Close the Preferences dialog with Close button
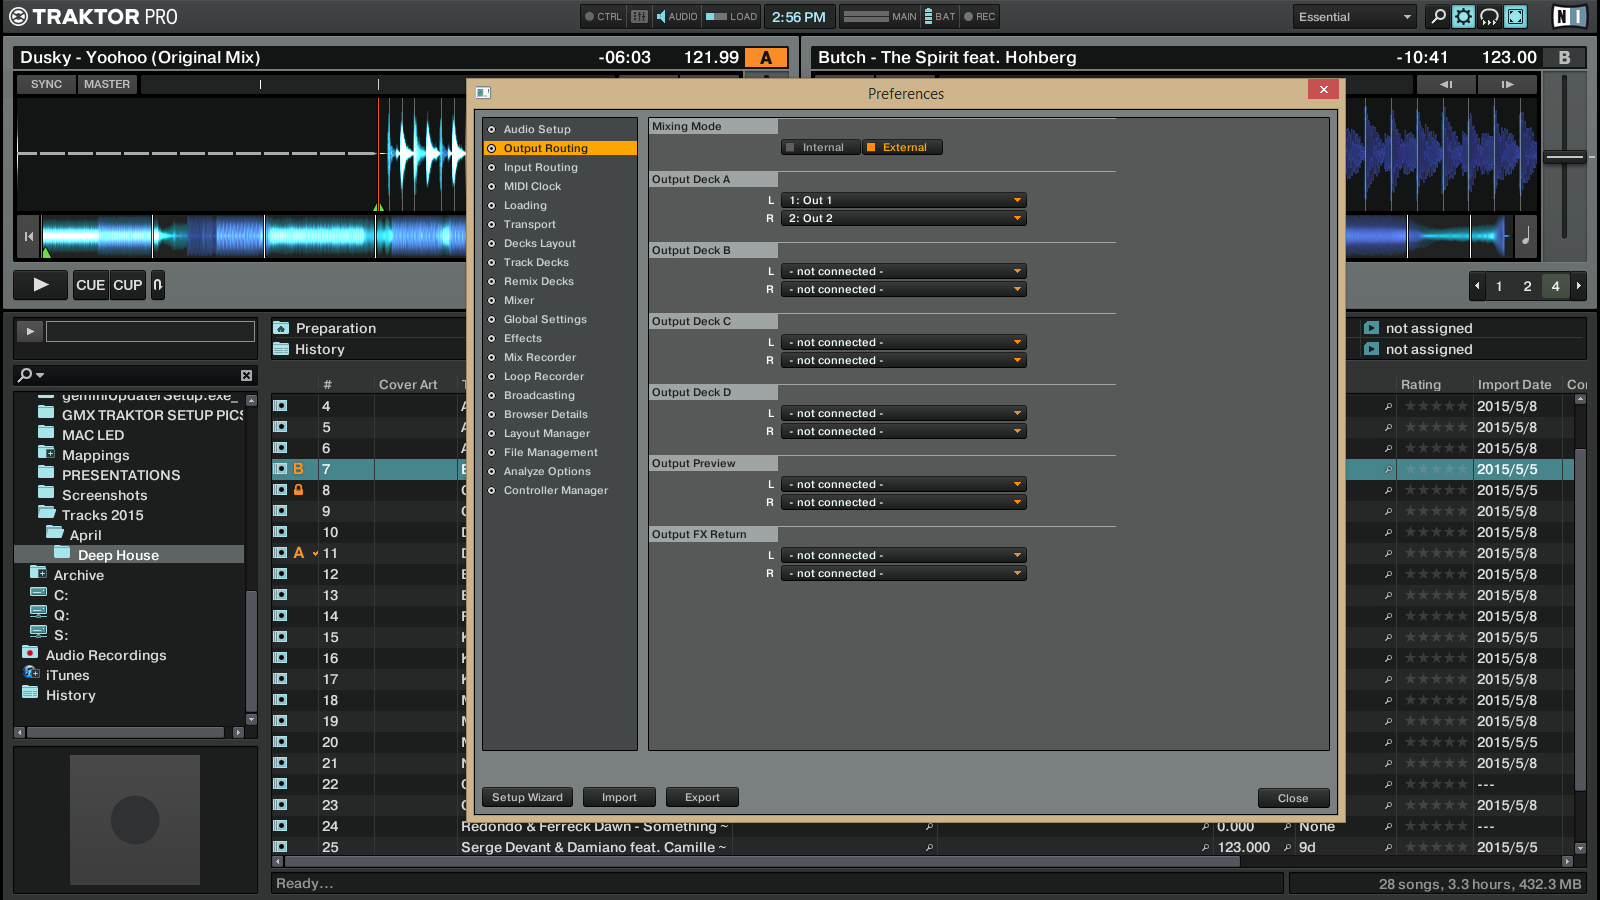The width and height of the screenshot is (1600, 900). point(1293,798)
